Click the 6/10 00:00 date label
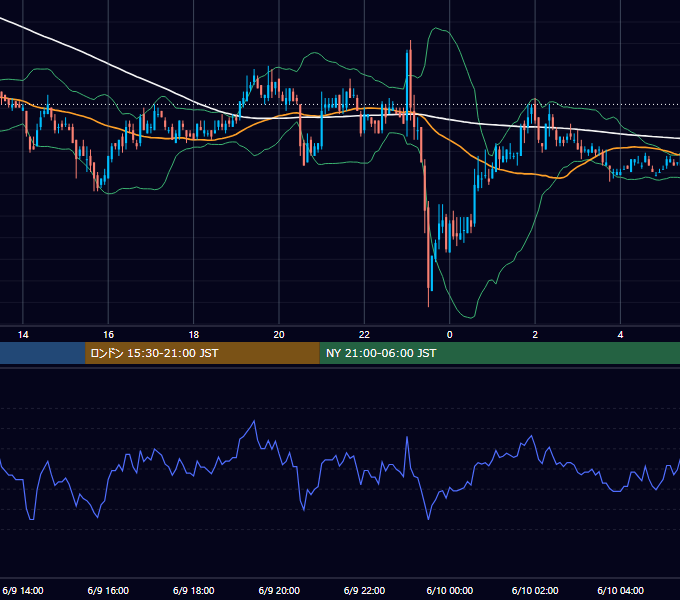 [450, 591]
